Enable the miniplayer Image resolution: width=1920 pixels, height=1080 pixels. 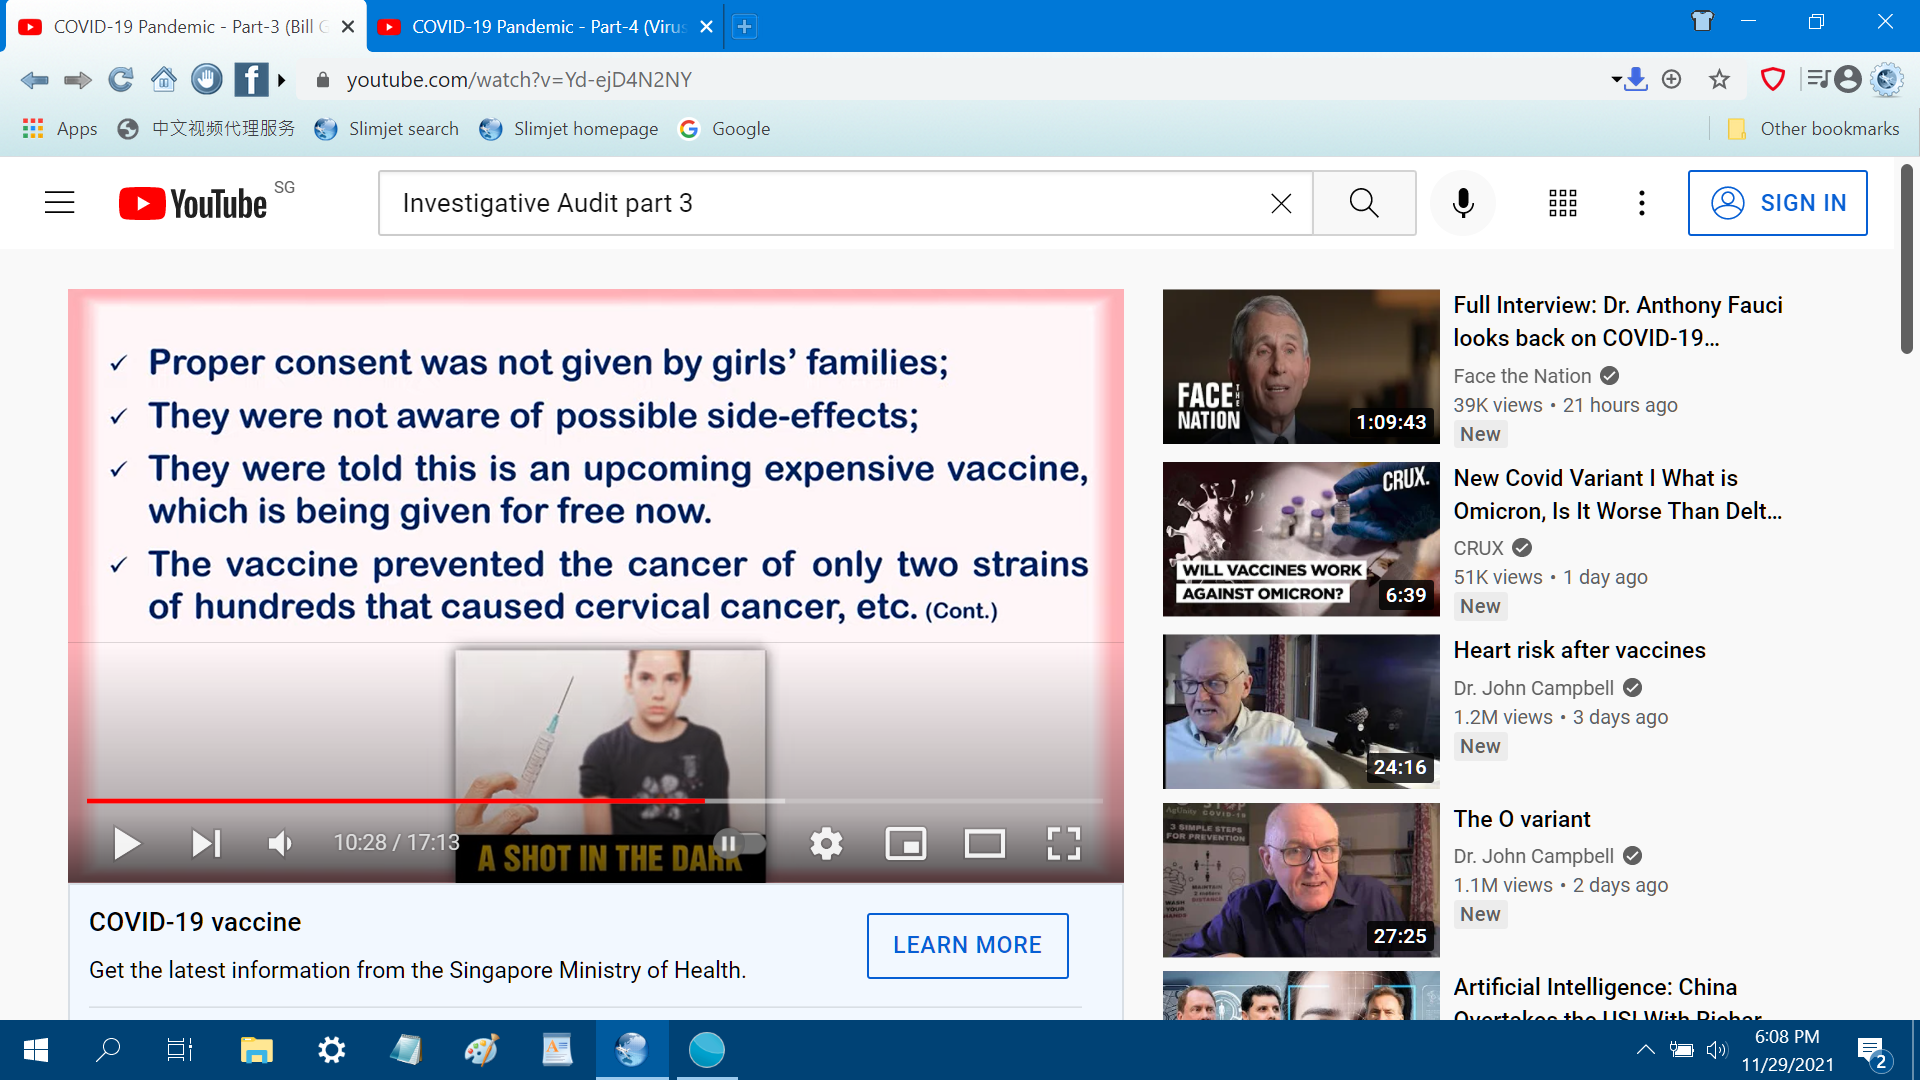tap(906, 844)
